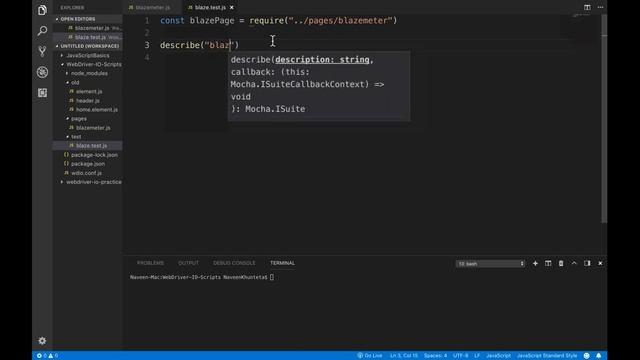
Task: Open package.json file
Action: [x=87, y=164]
